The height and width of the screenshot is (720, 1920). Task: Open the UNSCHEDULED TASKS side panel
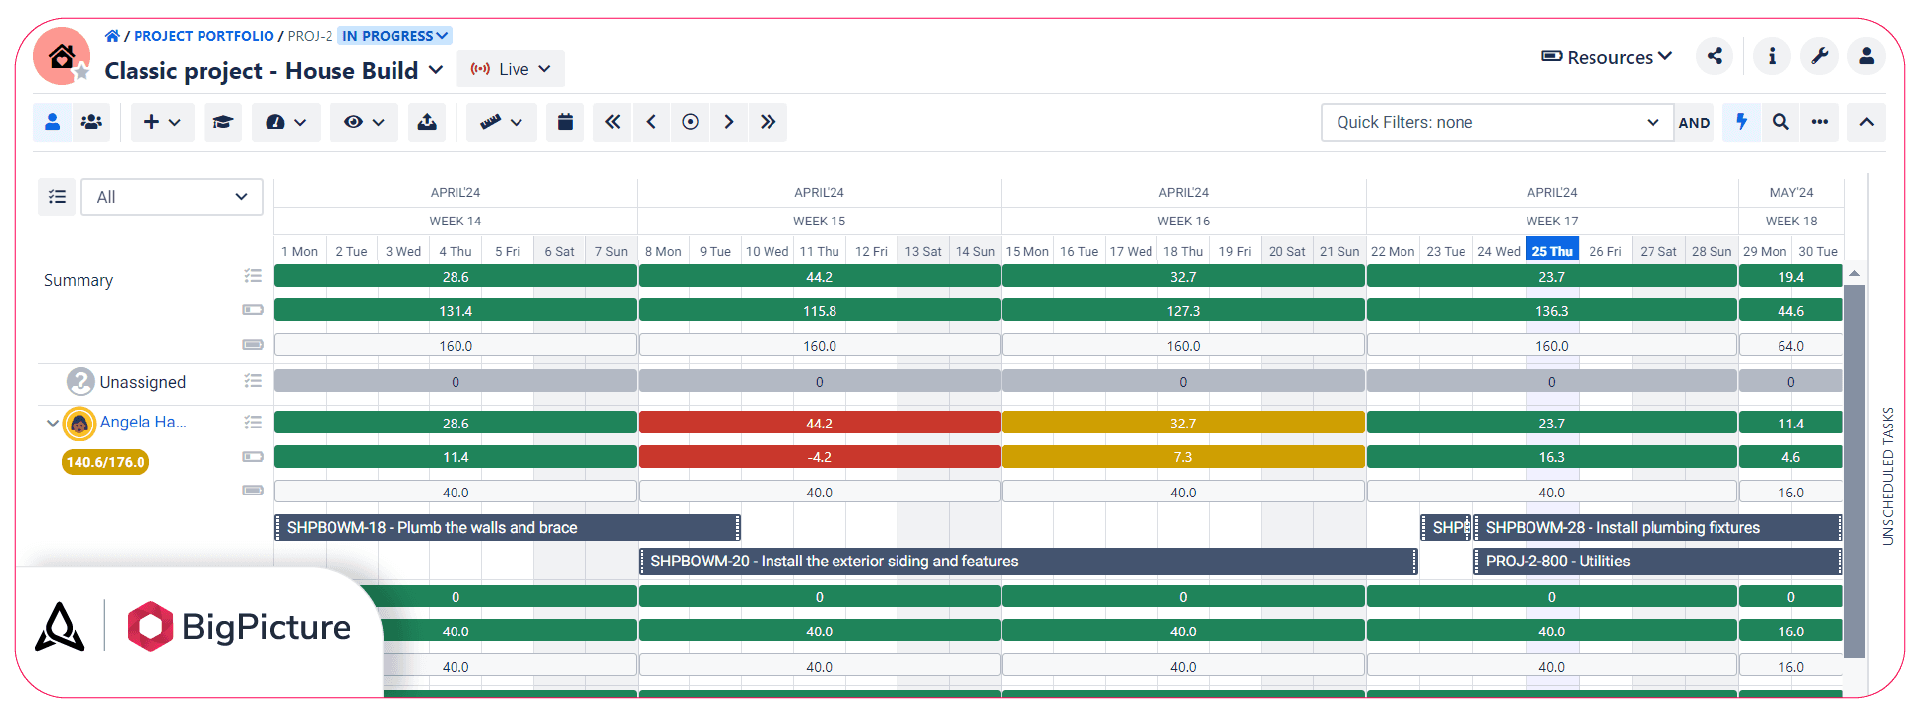1888,476
